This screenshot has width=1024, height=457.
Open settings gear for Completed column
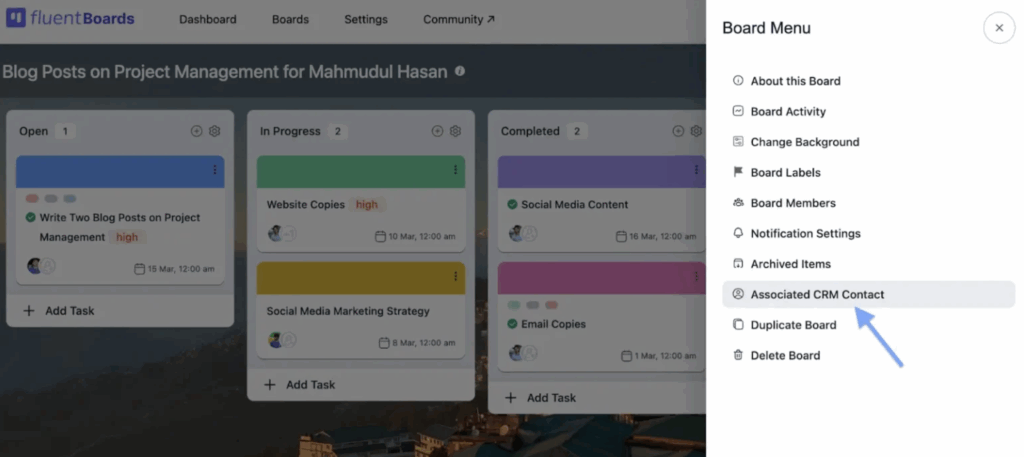(696, 131)
